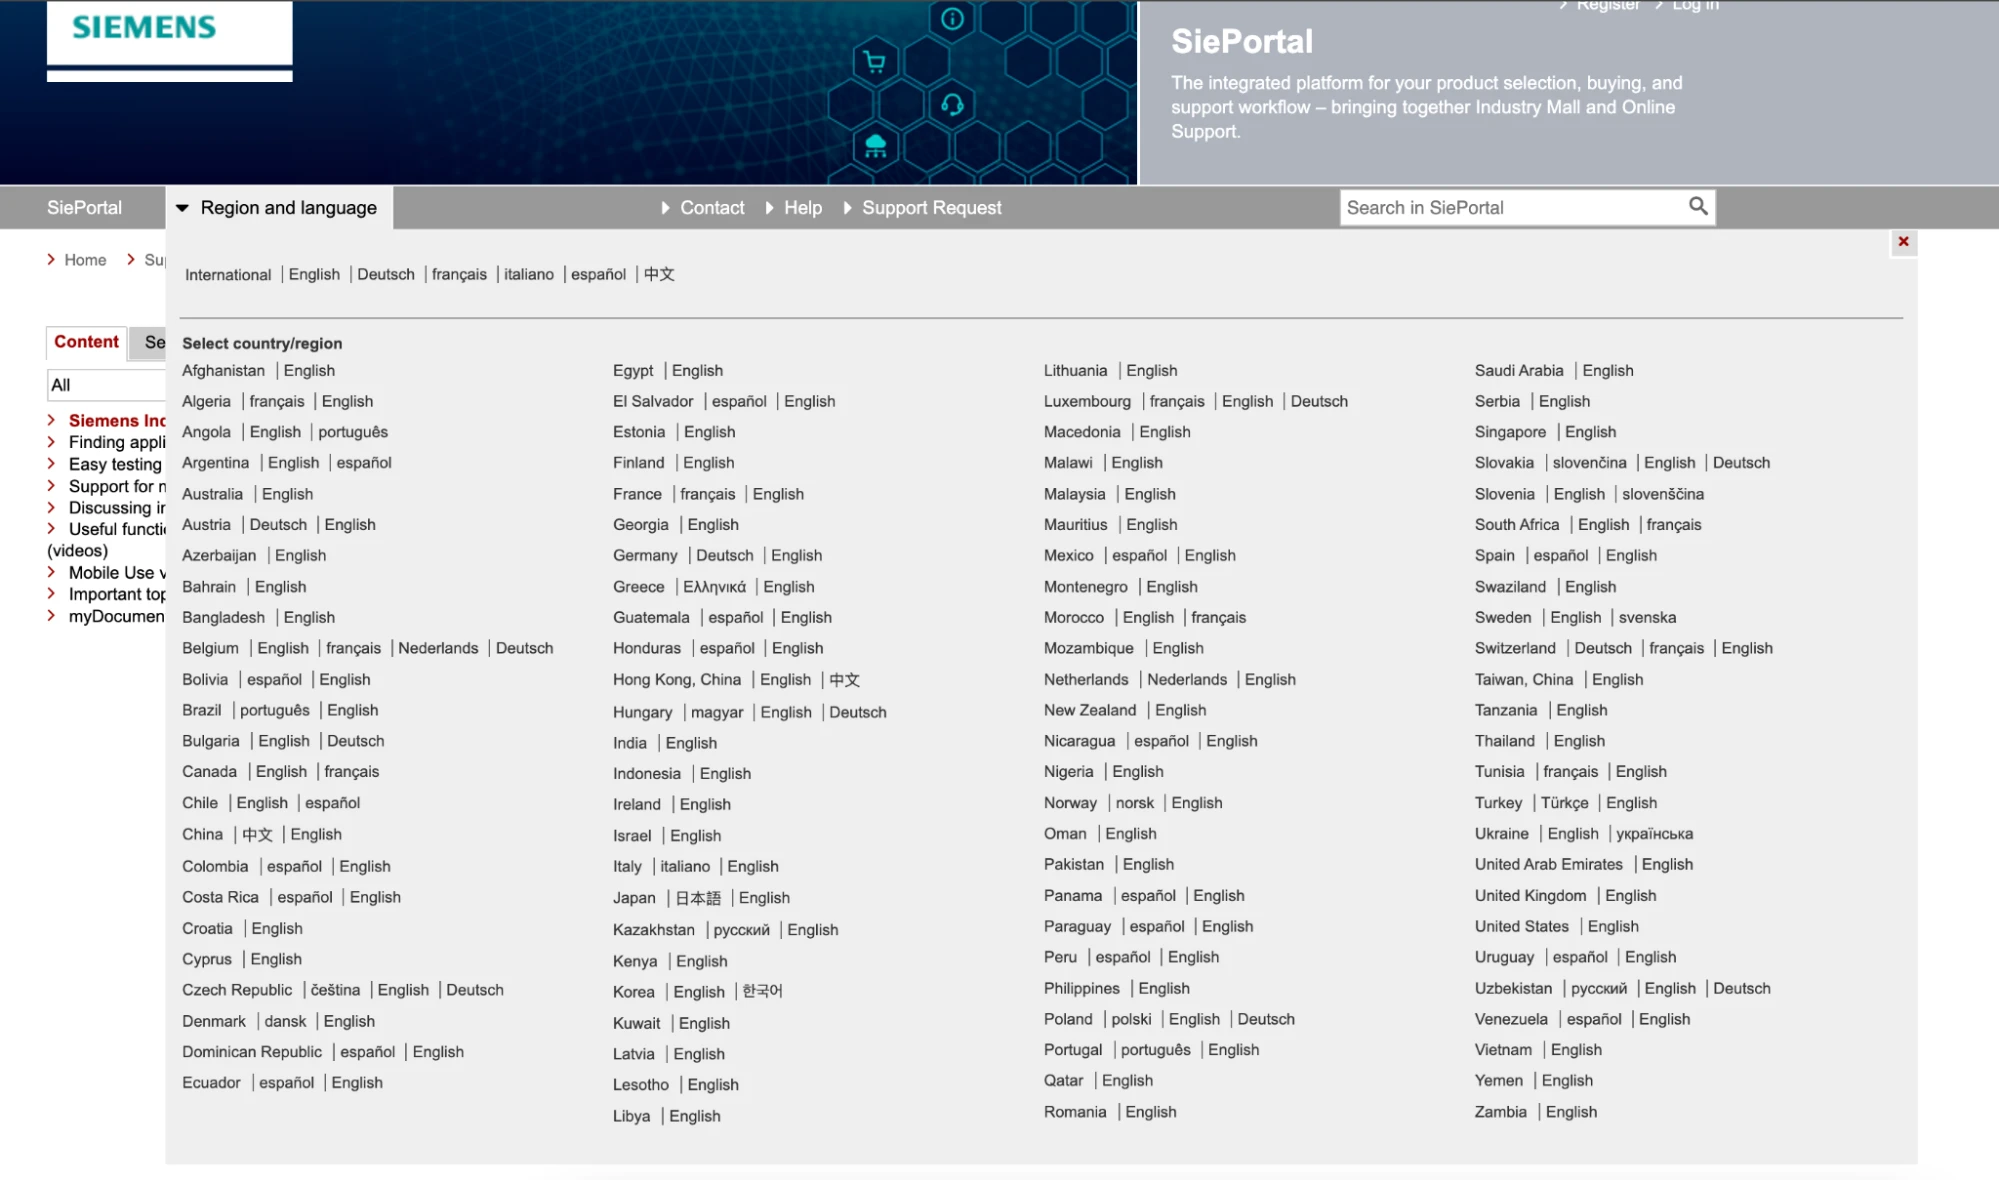Click the shopping cart hexagon icon
1999x1181 pixels.
875,63
